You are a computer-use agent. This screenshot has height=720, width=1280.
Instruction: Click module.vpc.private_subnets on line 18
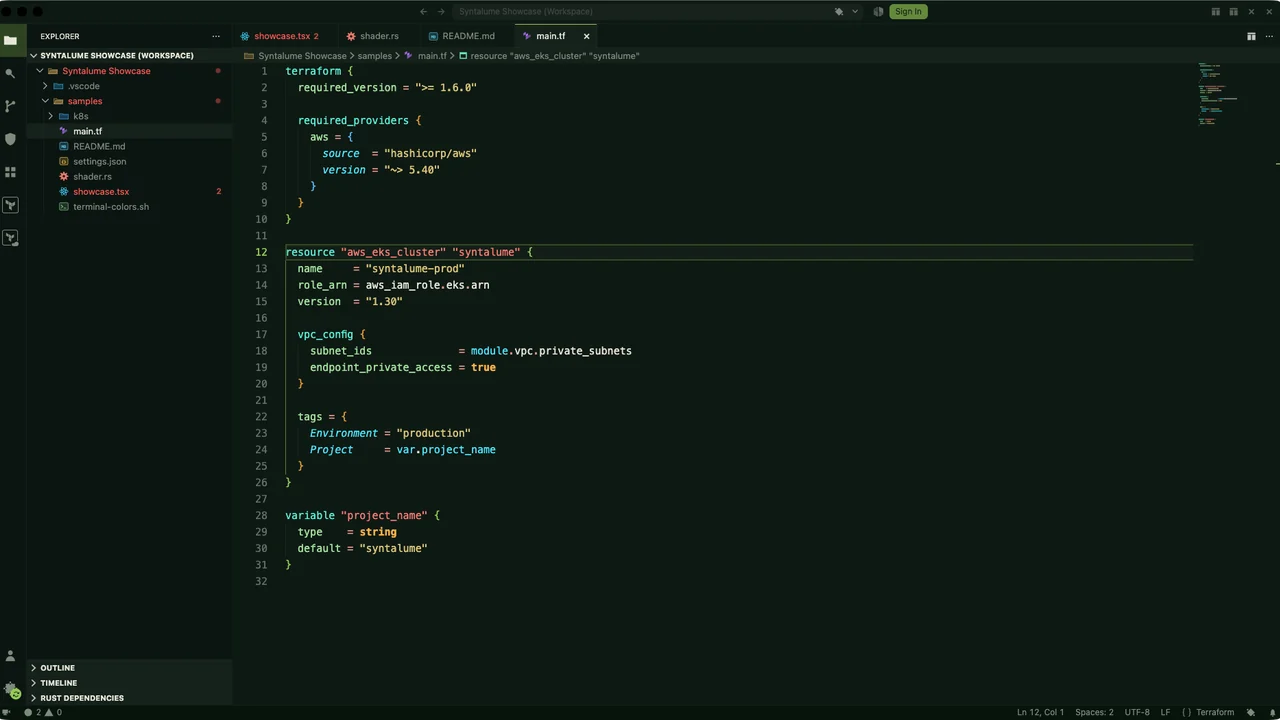click(x=551, y=351)
